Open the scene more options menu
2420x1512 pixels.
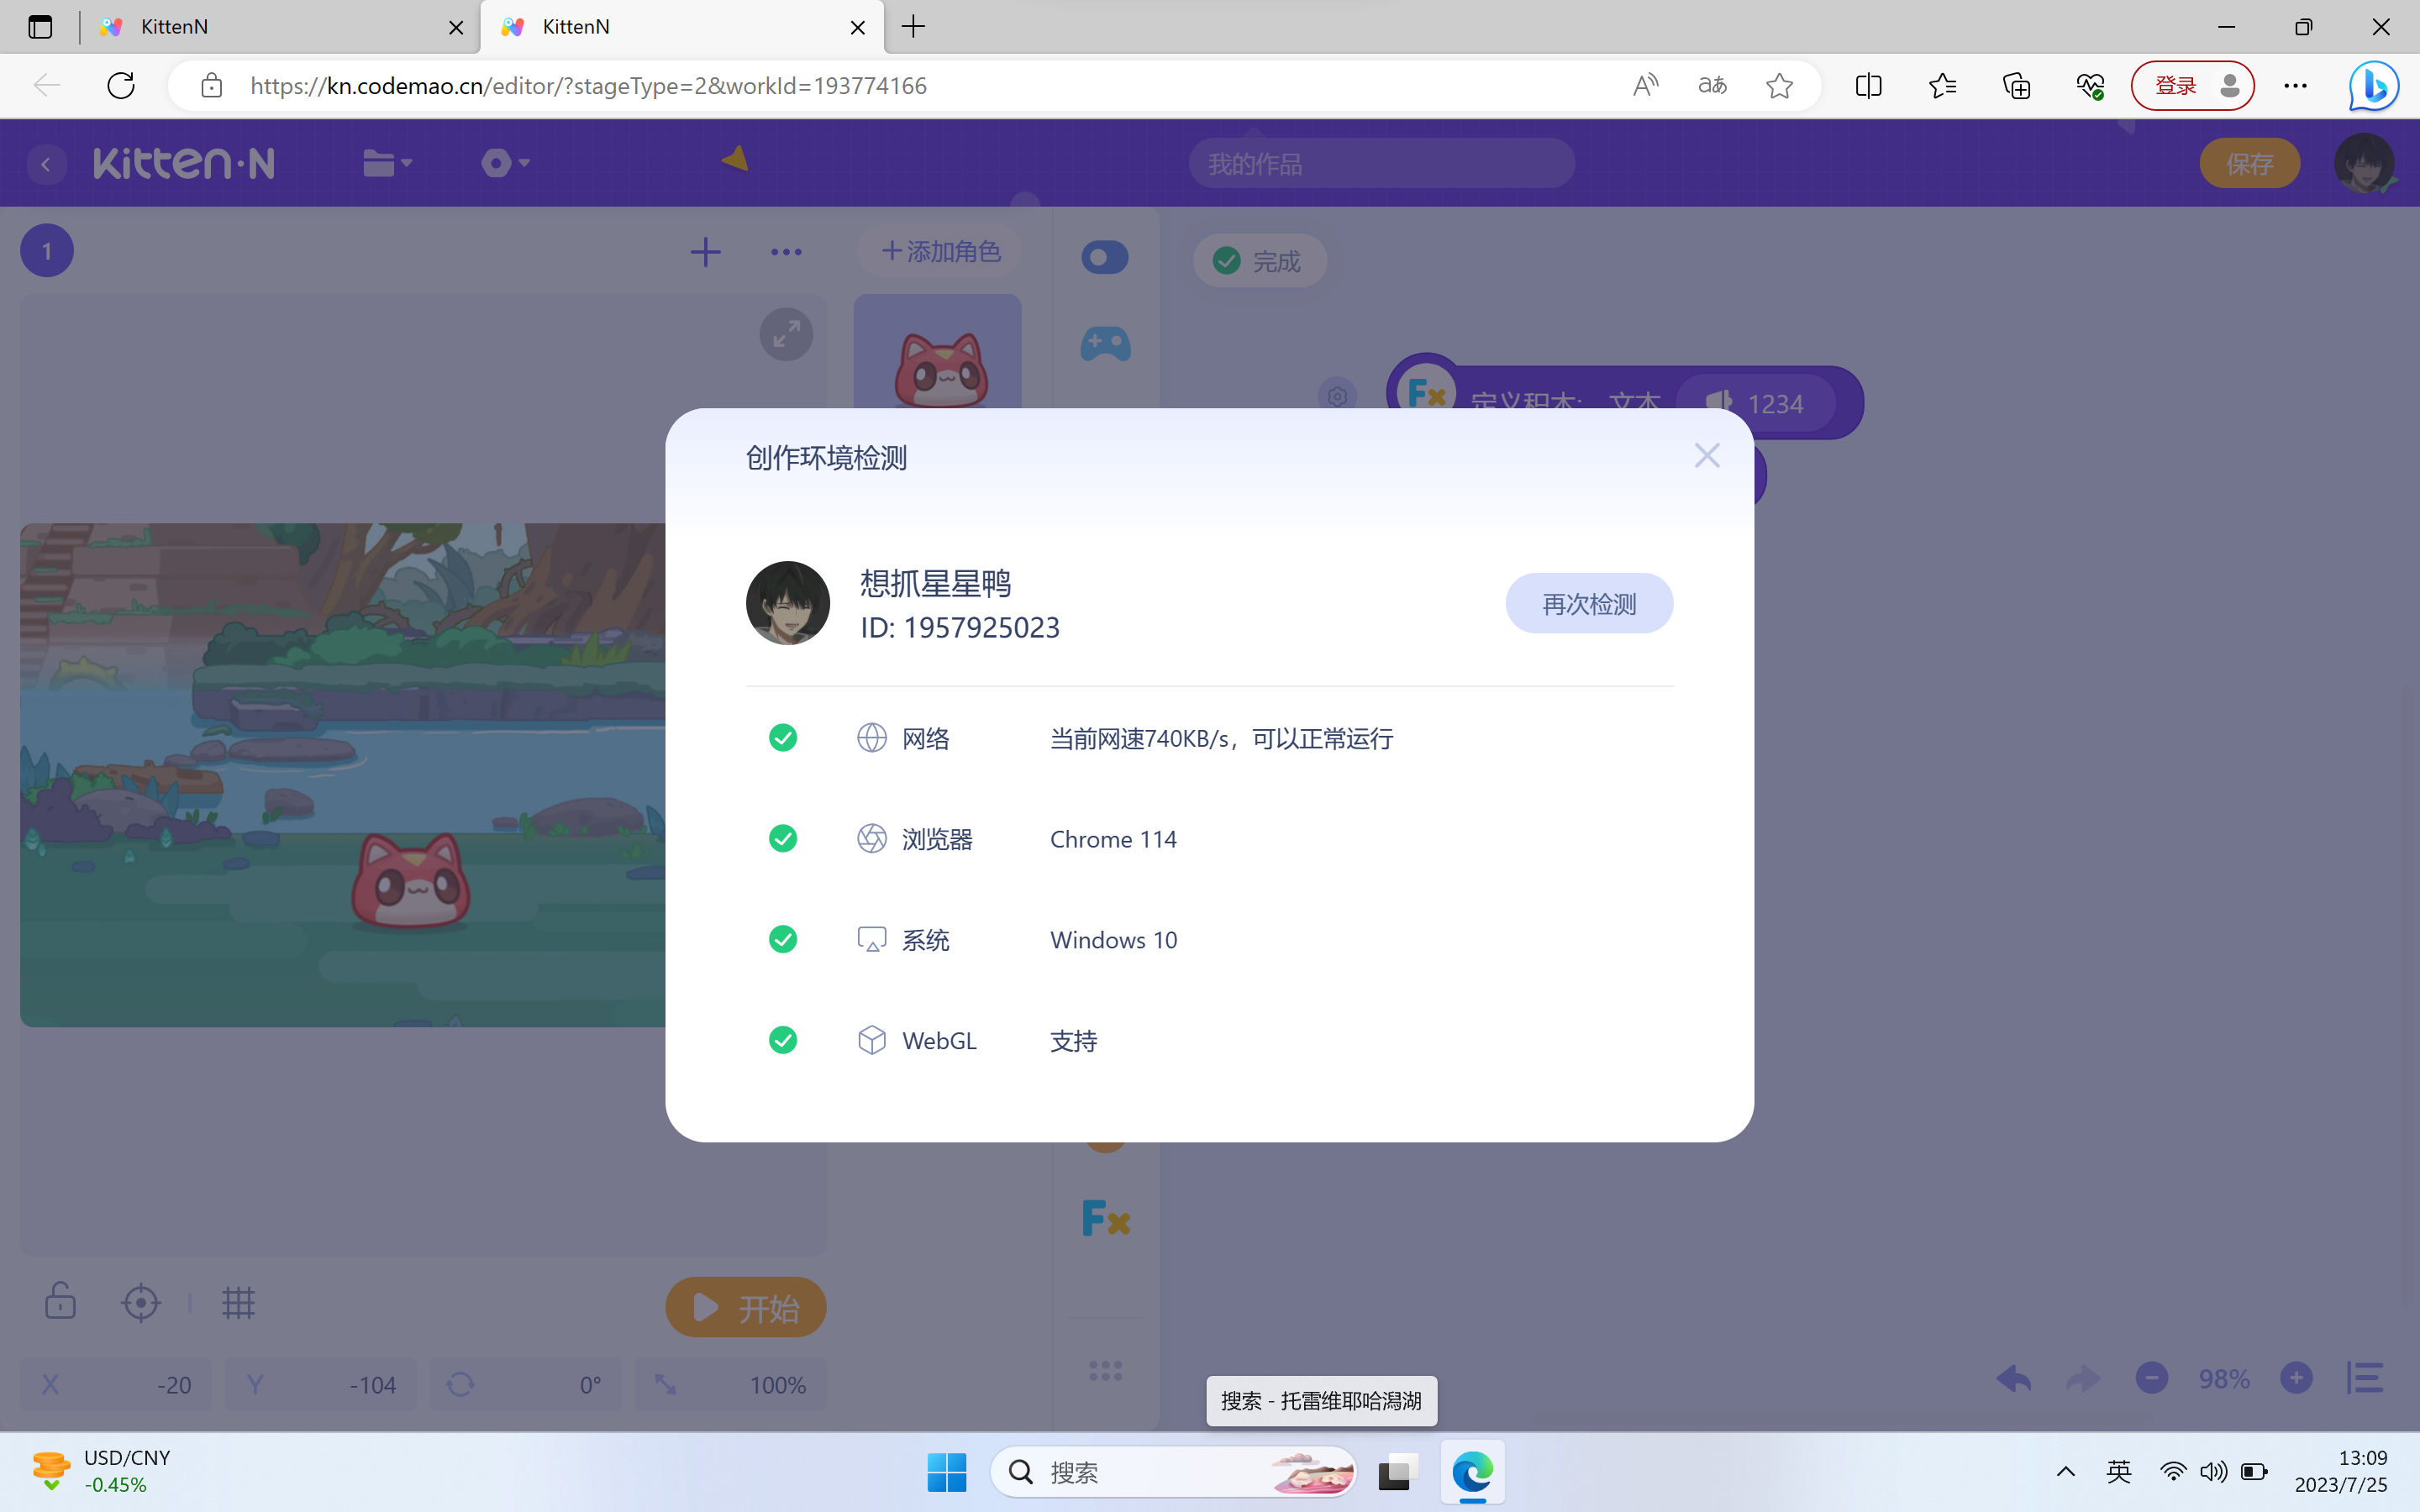(786, 252)
